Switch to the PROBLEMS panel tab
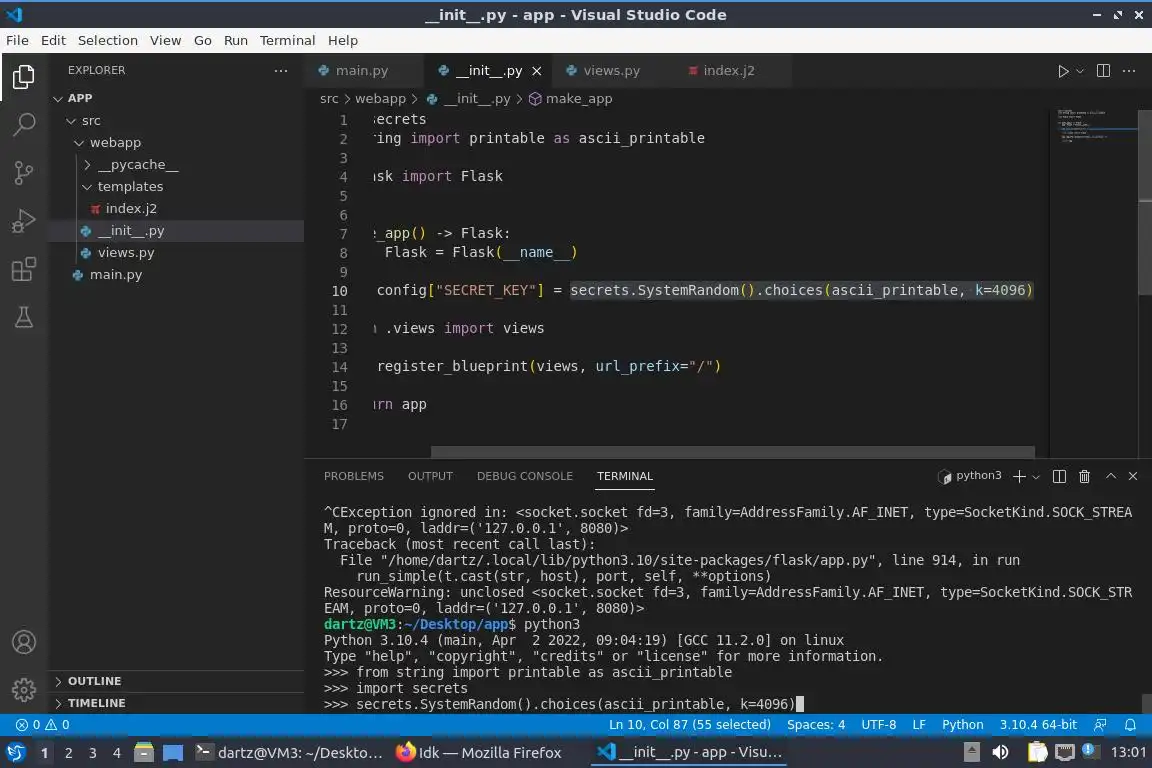 pos(353,476)
